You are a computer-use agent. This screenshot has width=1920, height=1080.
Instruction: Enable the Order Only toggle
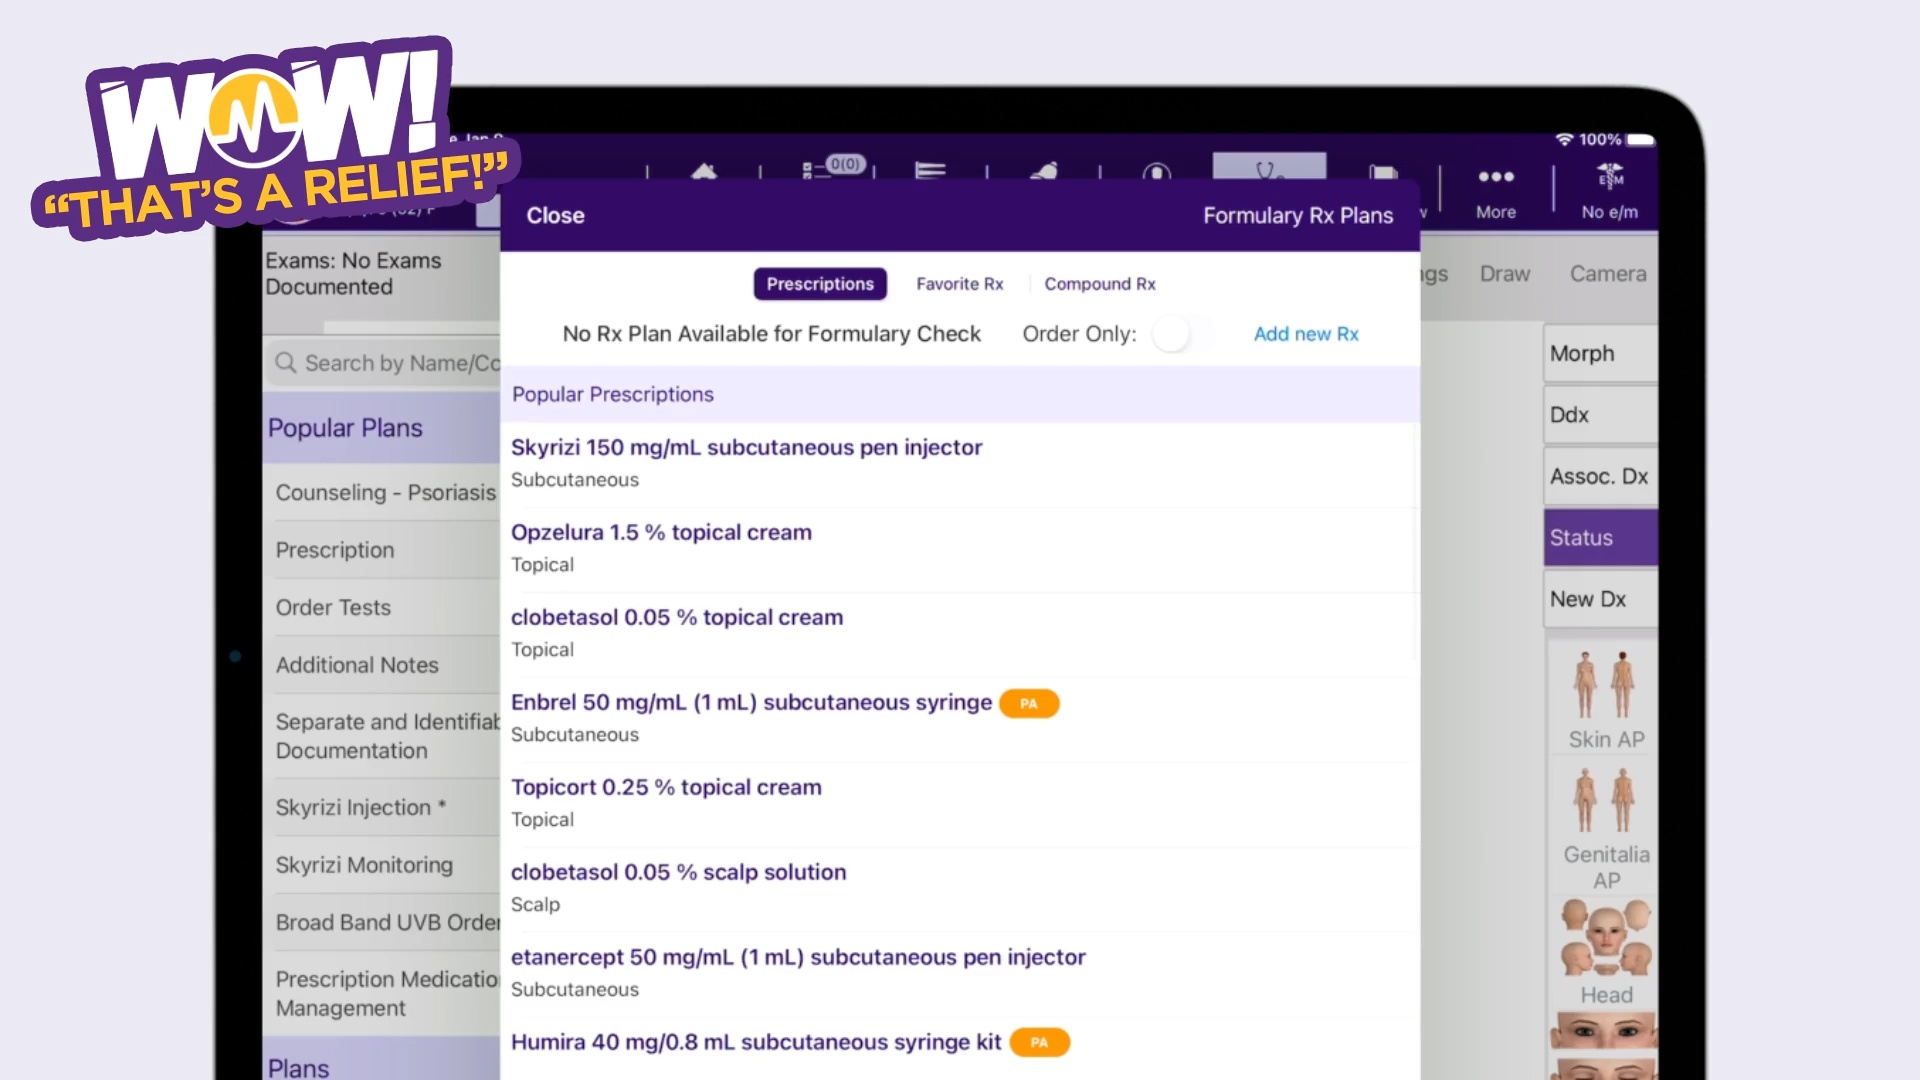coord(1183,334)
